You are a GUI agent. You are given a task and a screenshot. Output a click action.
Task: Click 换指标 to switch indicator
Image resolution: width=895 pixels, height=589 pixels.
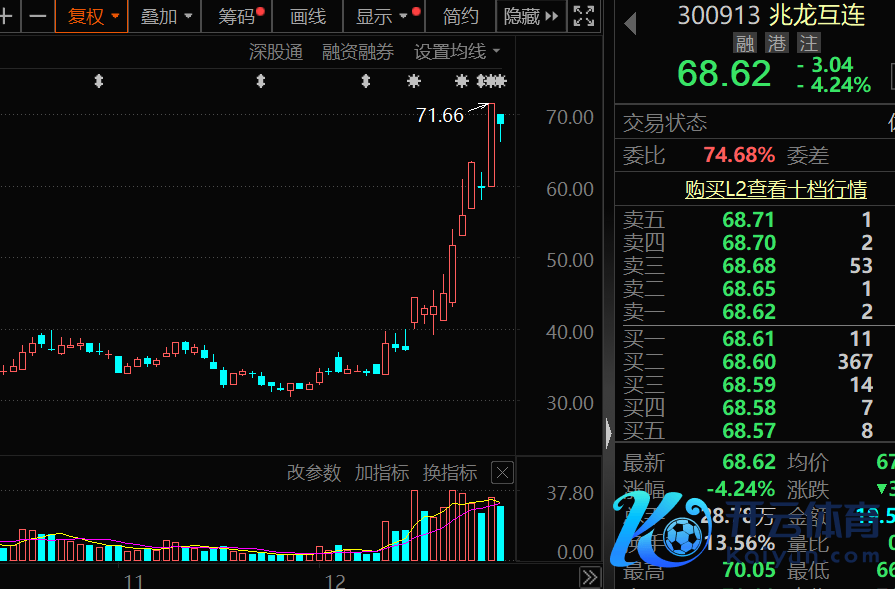[x=449, y=473]
